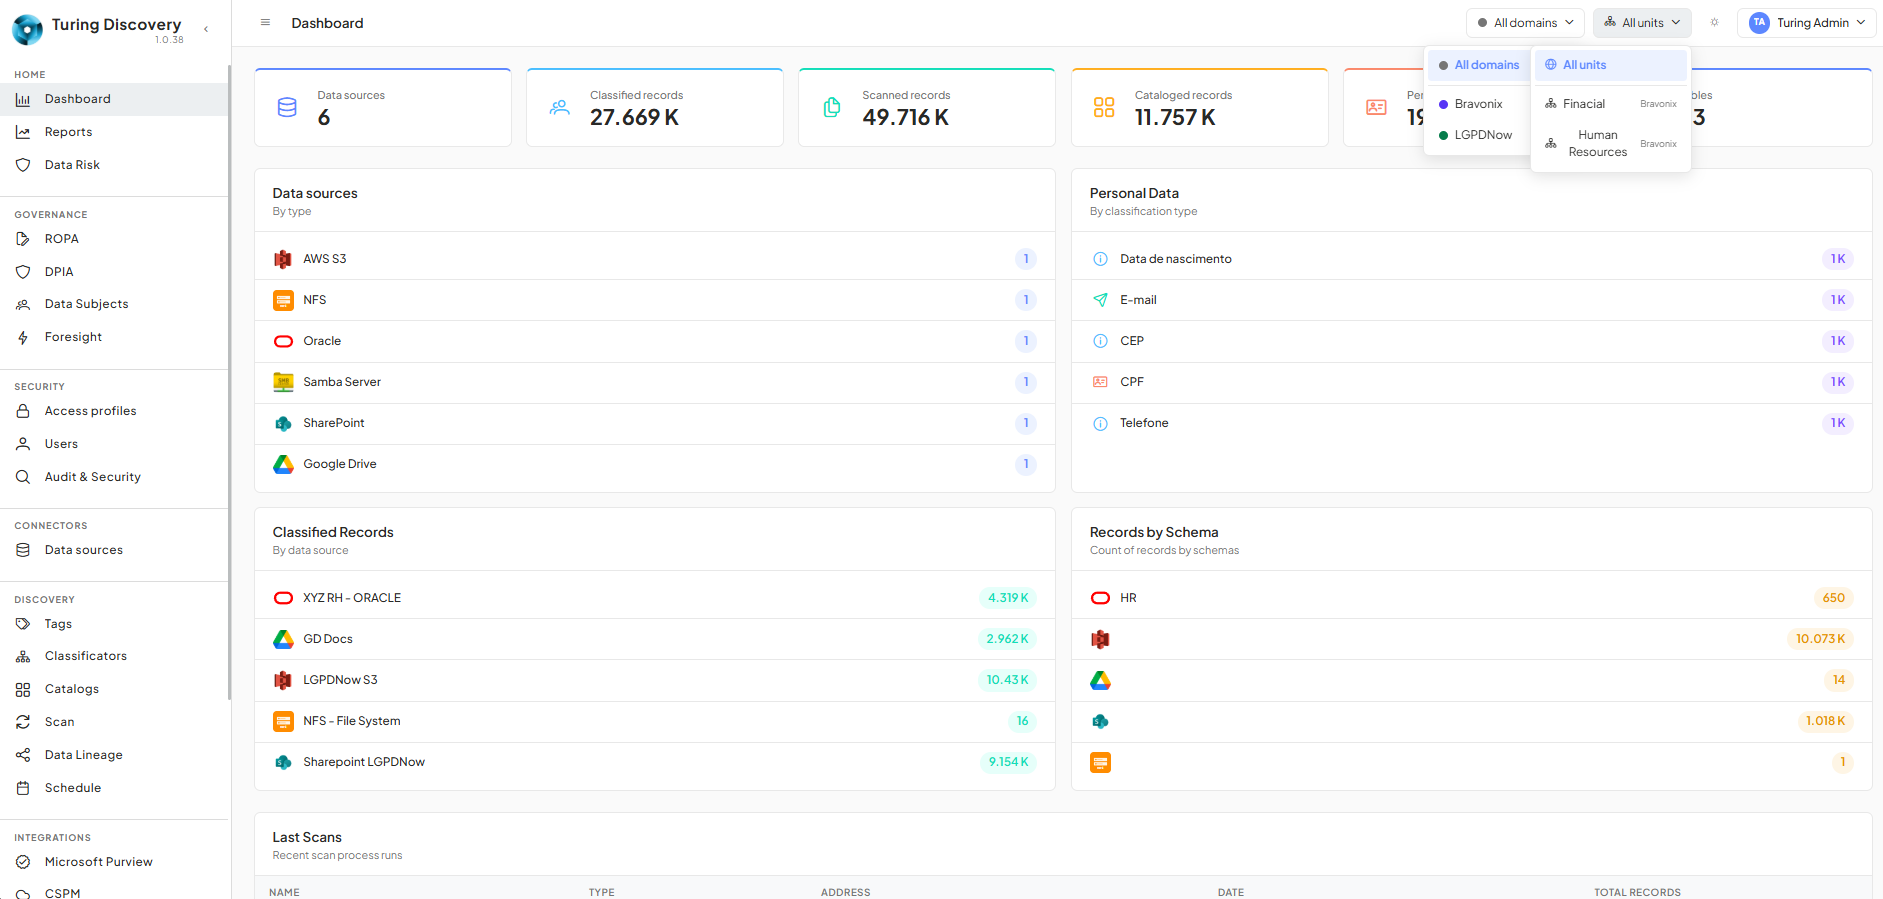
Task: Click the Data de nascimento row
Action: tap(1472, 259)
